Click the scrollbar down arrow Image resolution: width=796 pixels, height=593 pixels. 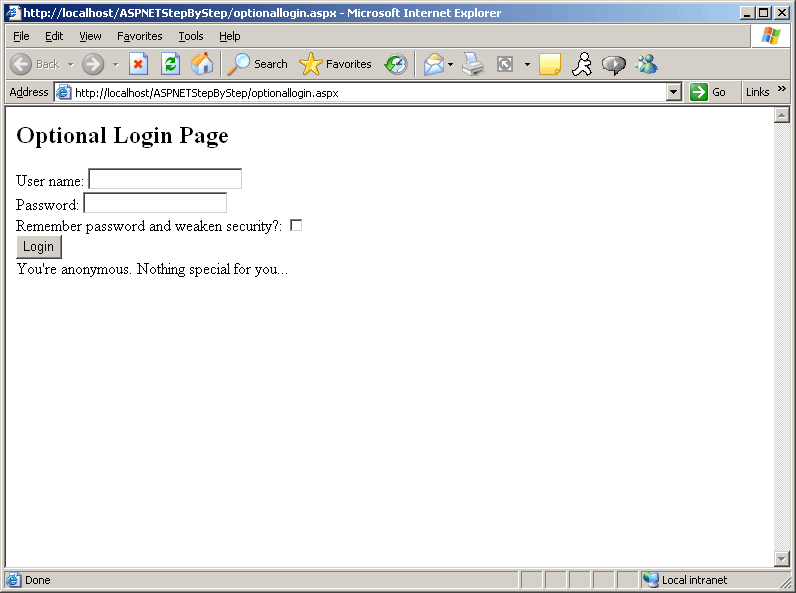782,558
